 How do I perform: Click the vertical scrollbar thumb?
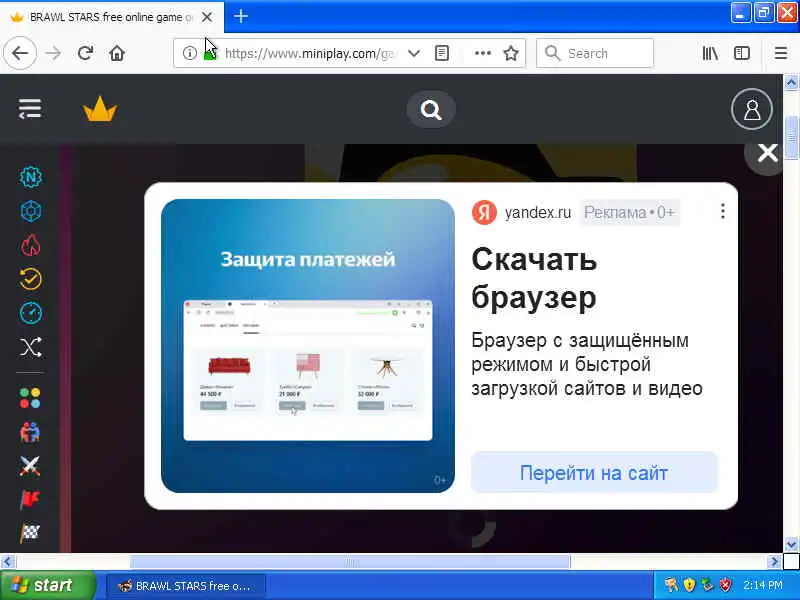(x=791, y=137)
